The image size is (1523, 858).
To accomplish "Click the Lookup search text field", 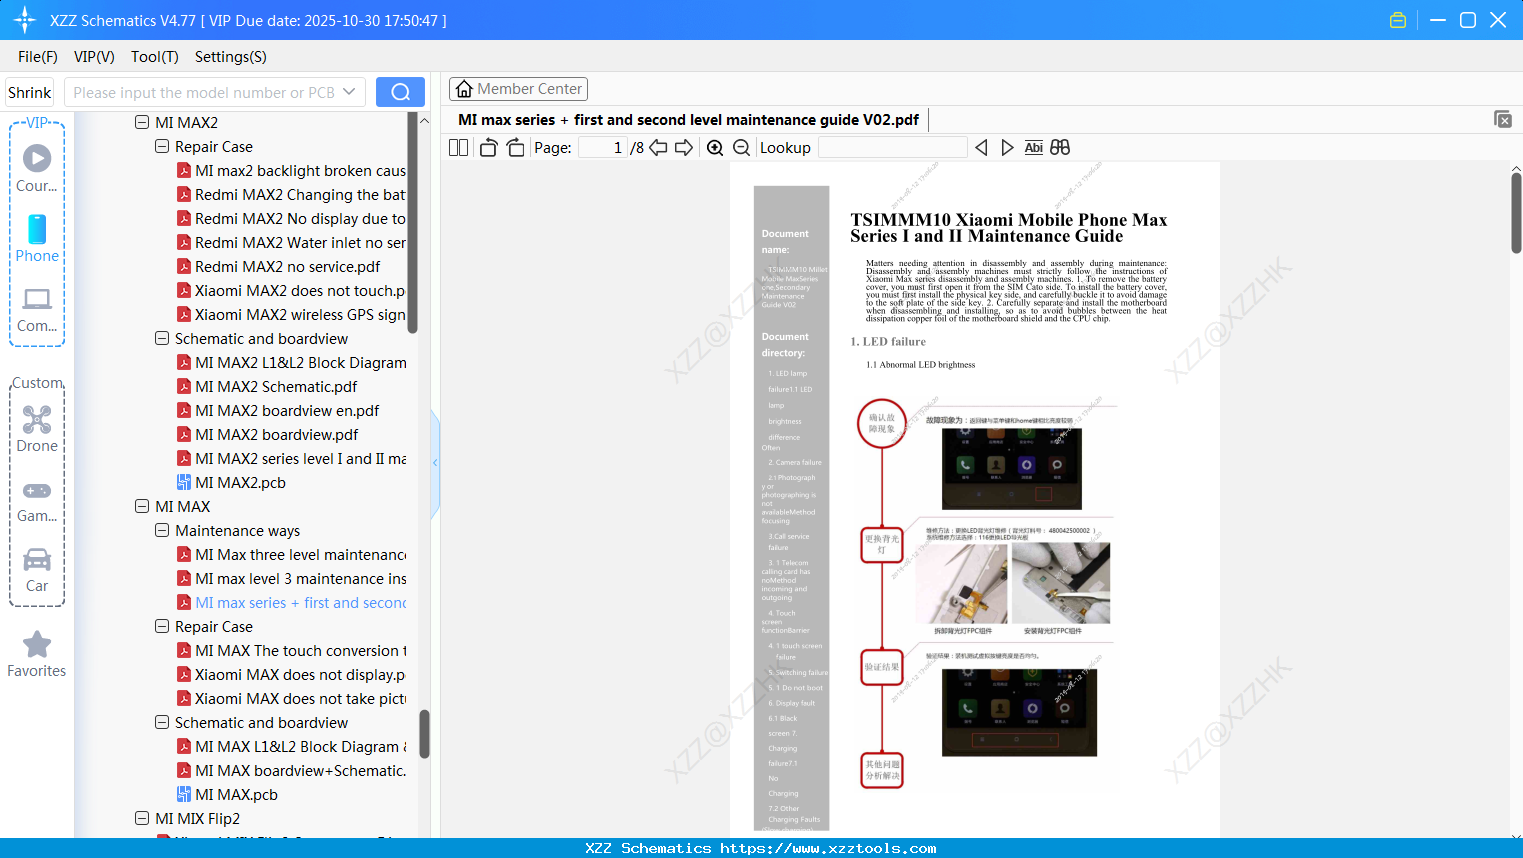I will [x=892, y=147].
